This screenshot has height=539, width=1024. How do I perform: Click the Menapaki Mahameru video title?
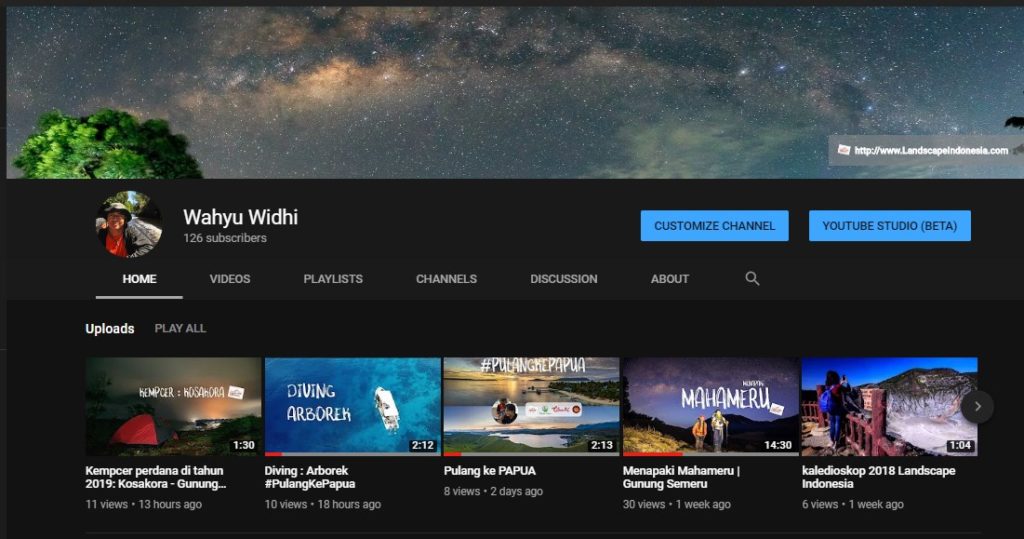(687, 477)
